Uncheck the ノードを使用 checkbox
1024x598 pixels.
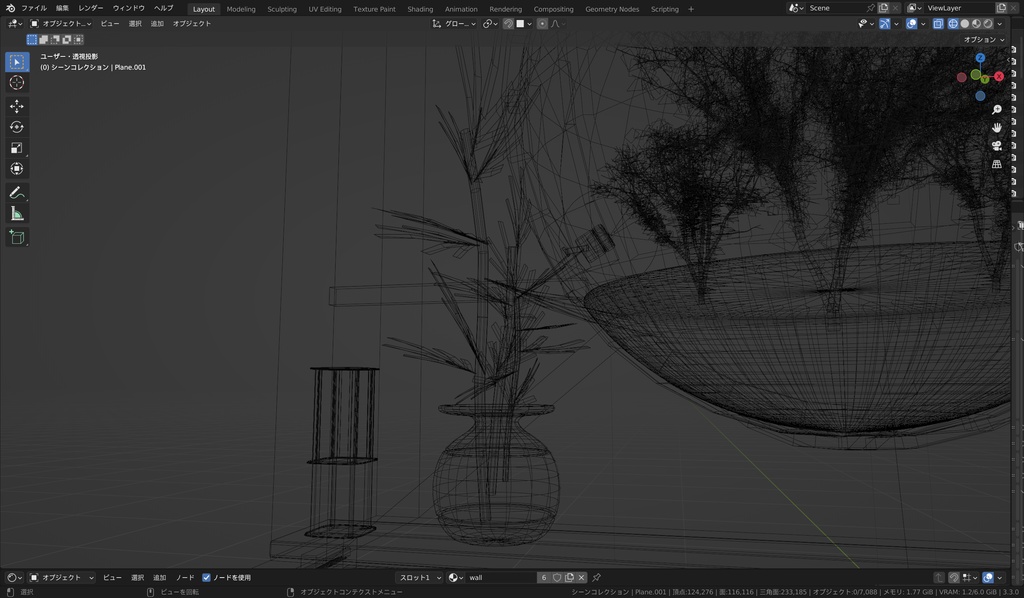click(x=206, y=578)
